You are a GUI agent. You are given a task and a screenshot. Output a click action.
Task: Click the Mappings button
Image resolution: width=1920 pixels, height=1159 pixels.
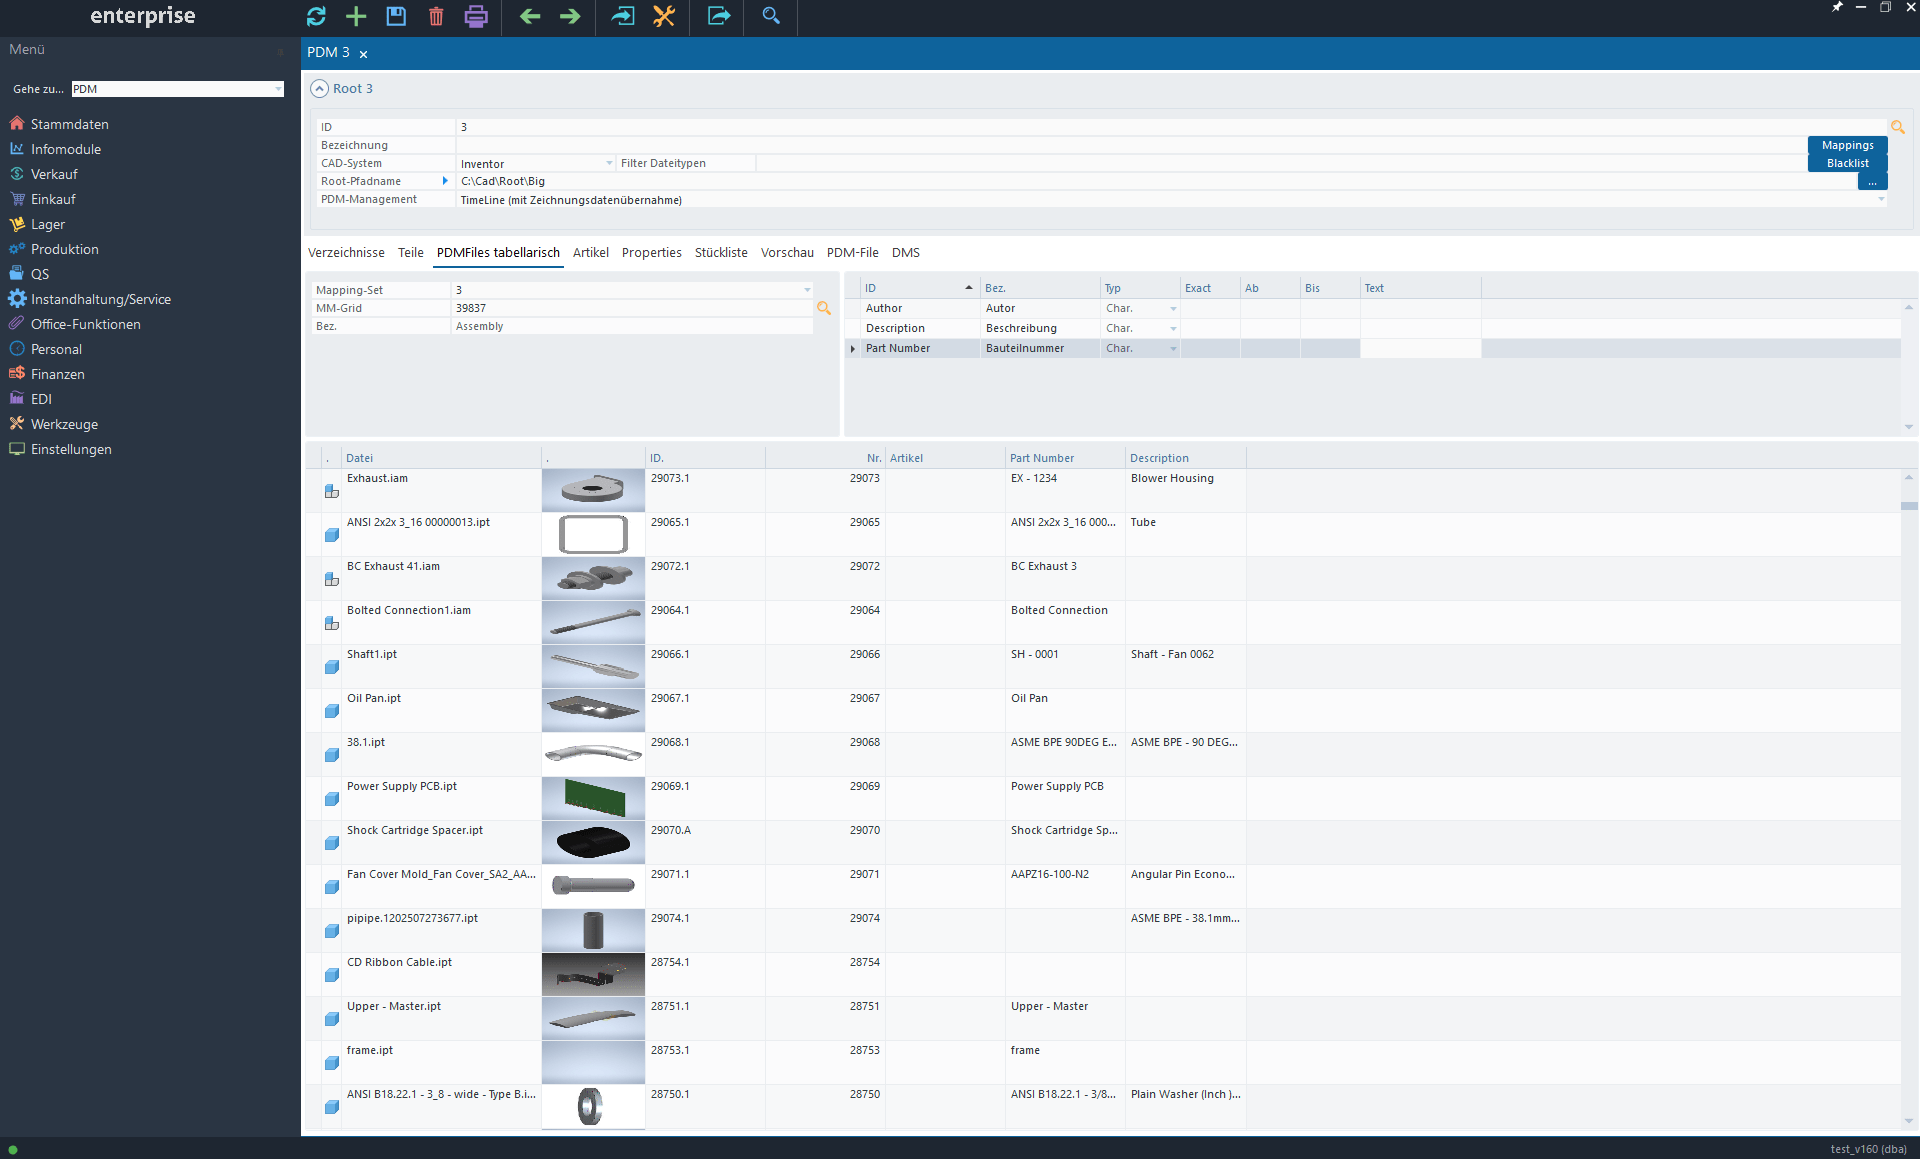tap(1847, 145)
